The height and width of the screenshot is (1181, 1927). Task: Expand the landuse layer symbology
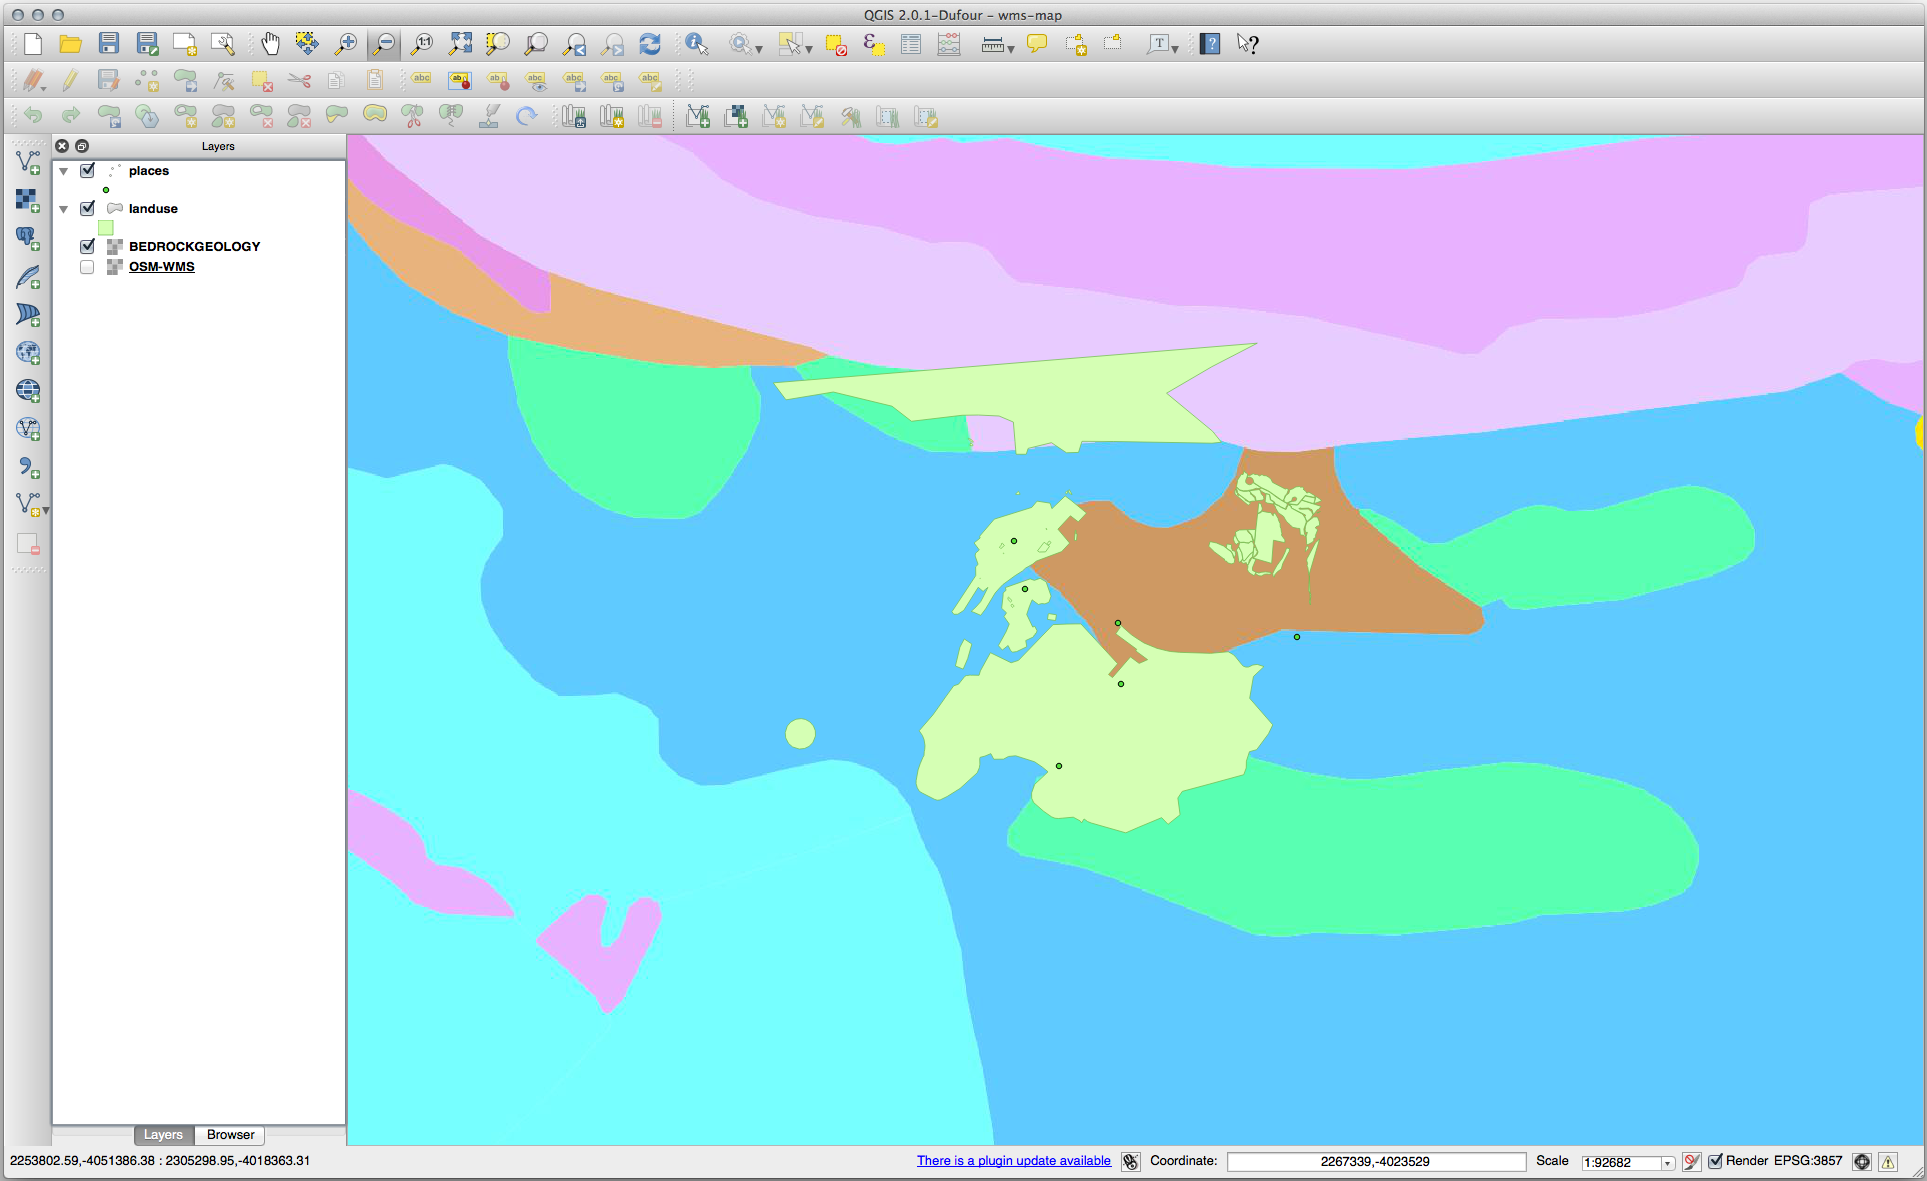pos(63,208)
